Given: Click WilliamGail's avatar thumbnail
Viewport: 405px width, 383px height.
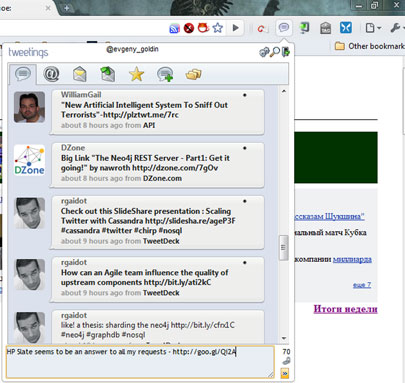Looking at the screenshot, I should [29, 107].
